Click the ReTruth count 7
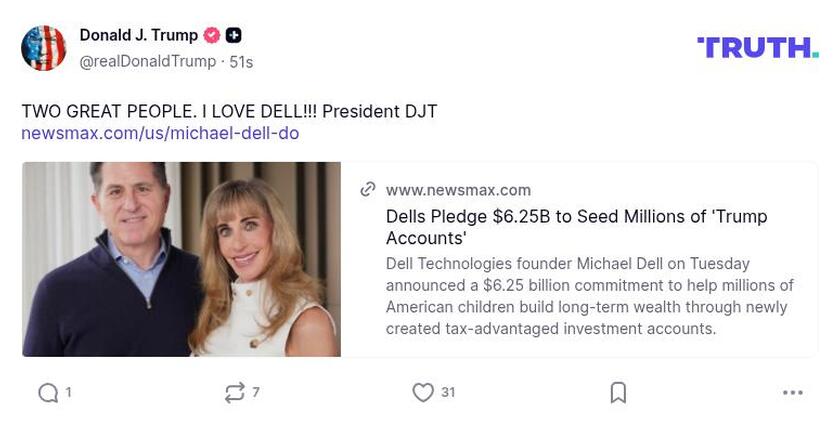 (256, 393)
